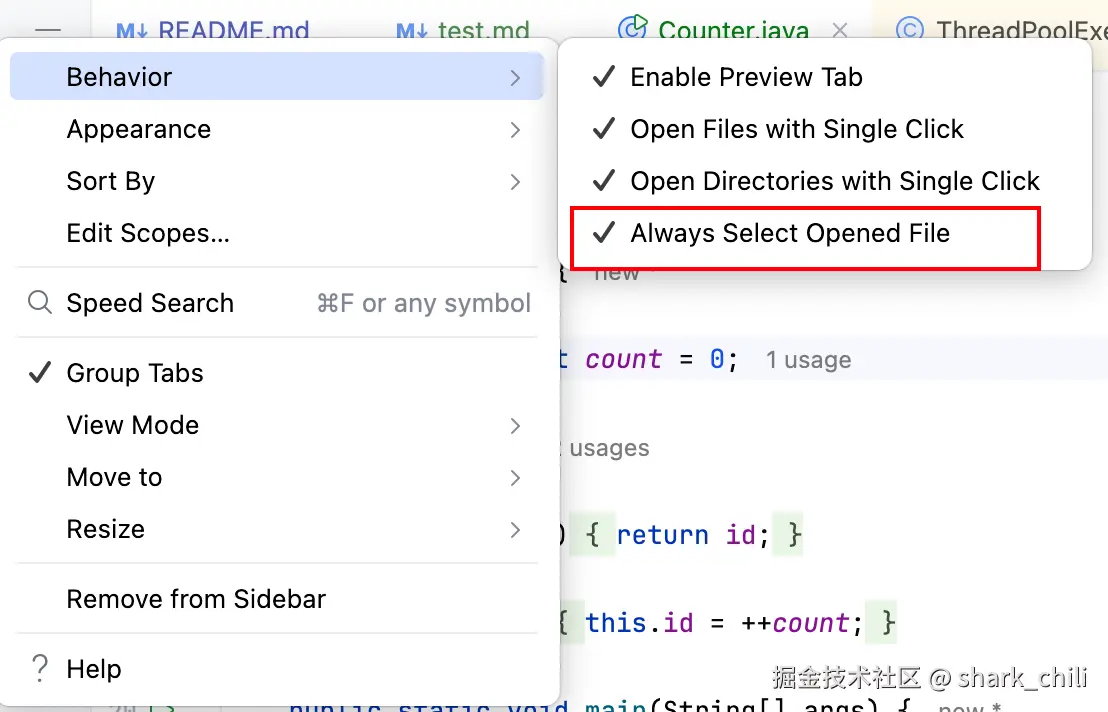Click the test.md markdown file icon

tap(412, 31)
